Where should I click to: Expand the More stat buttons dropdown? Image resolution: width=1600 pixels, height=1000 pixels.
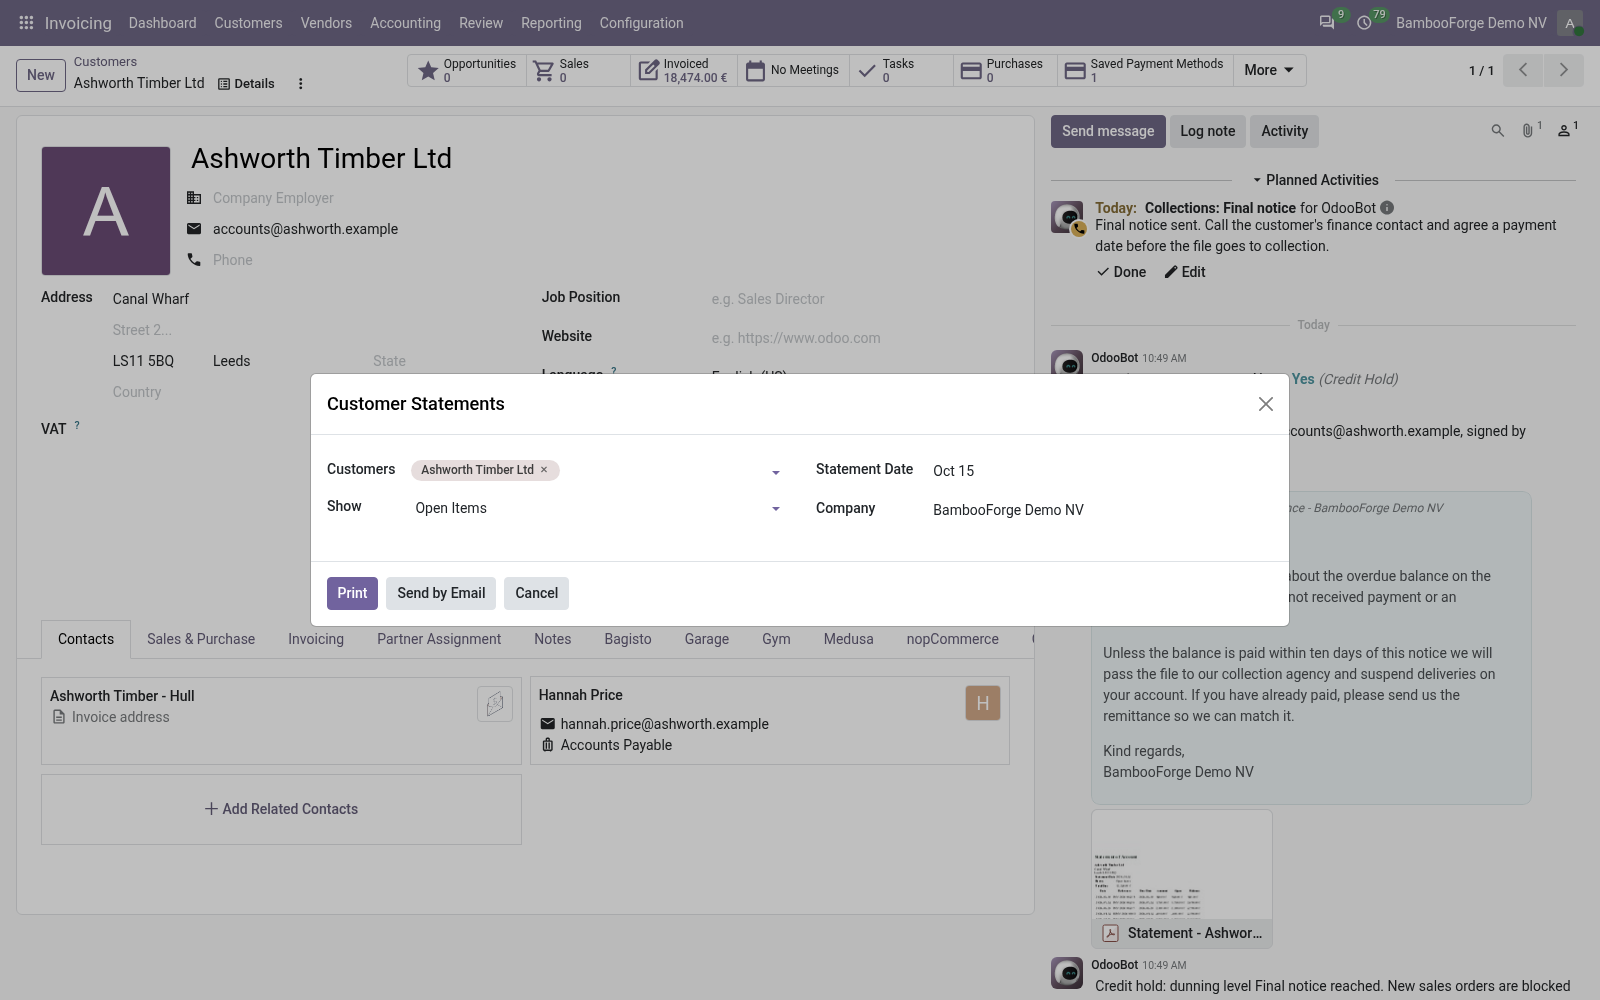coord(1269,70)
